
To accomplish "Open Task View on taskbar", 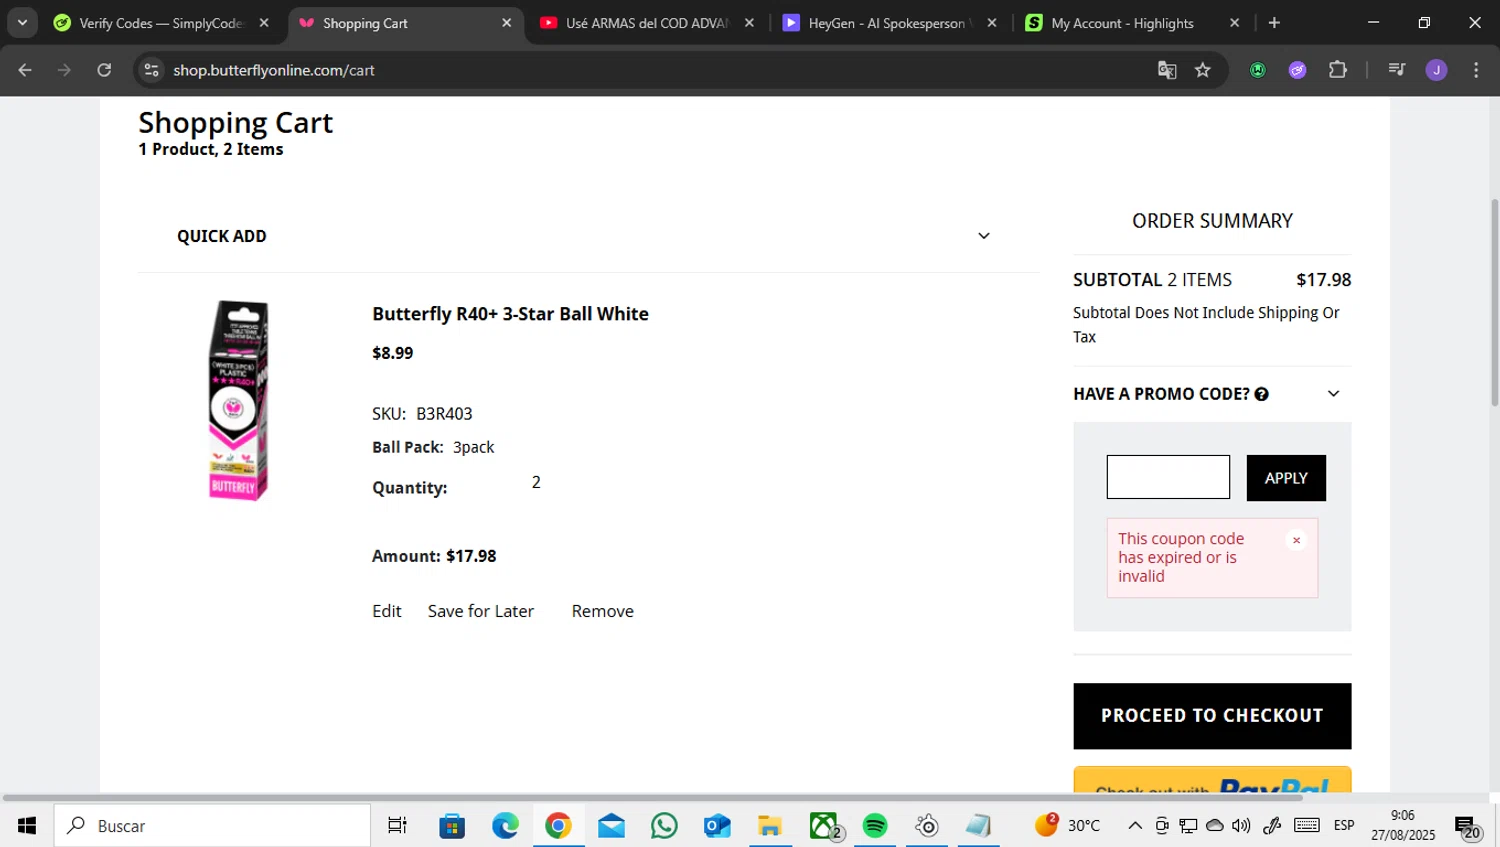I will tap(397, 826).
